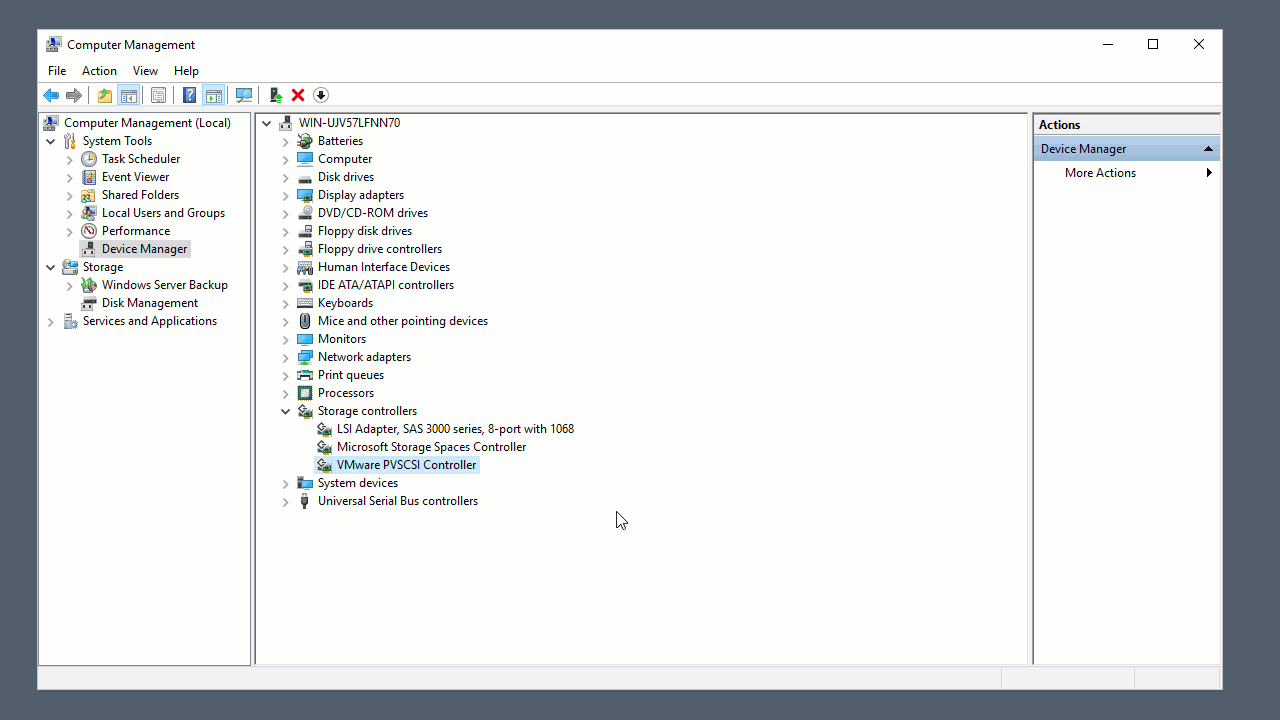Open the View menu
Viewport: 1280px width, 720px height.
(145, 71)
